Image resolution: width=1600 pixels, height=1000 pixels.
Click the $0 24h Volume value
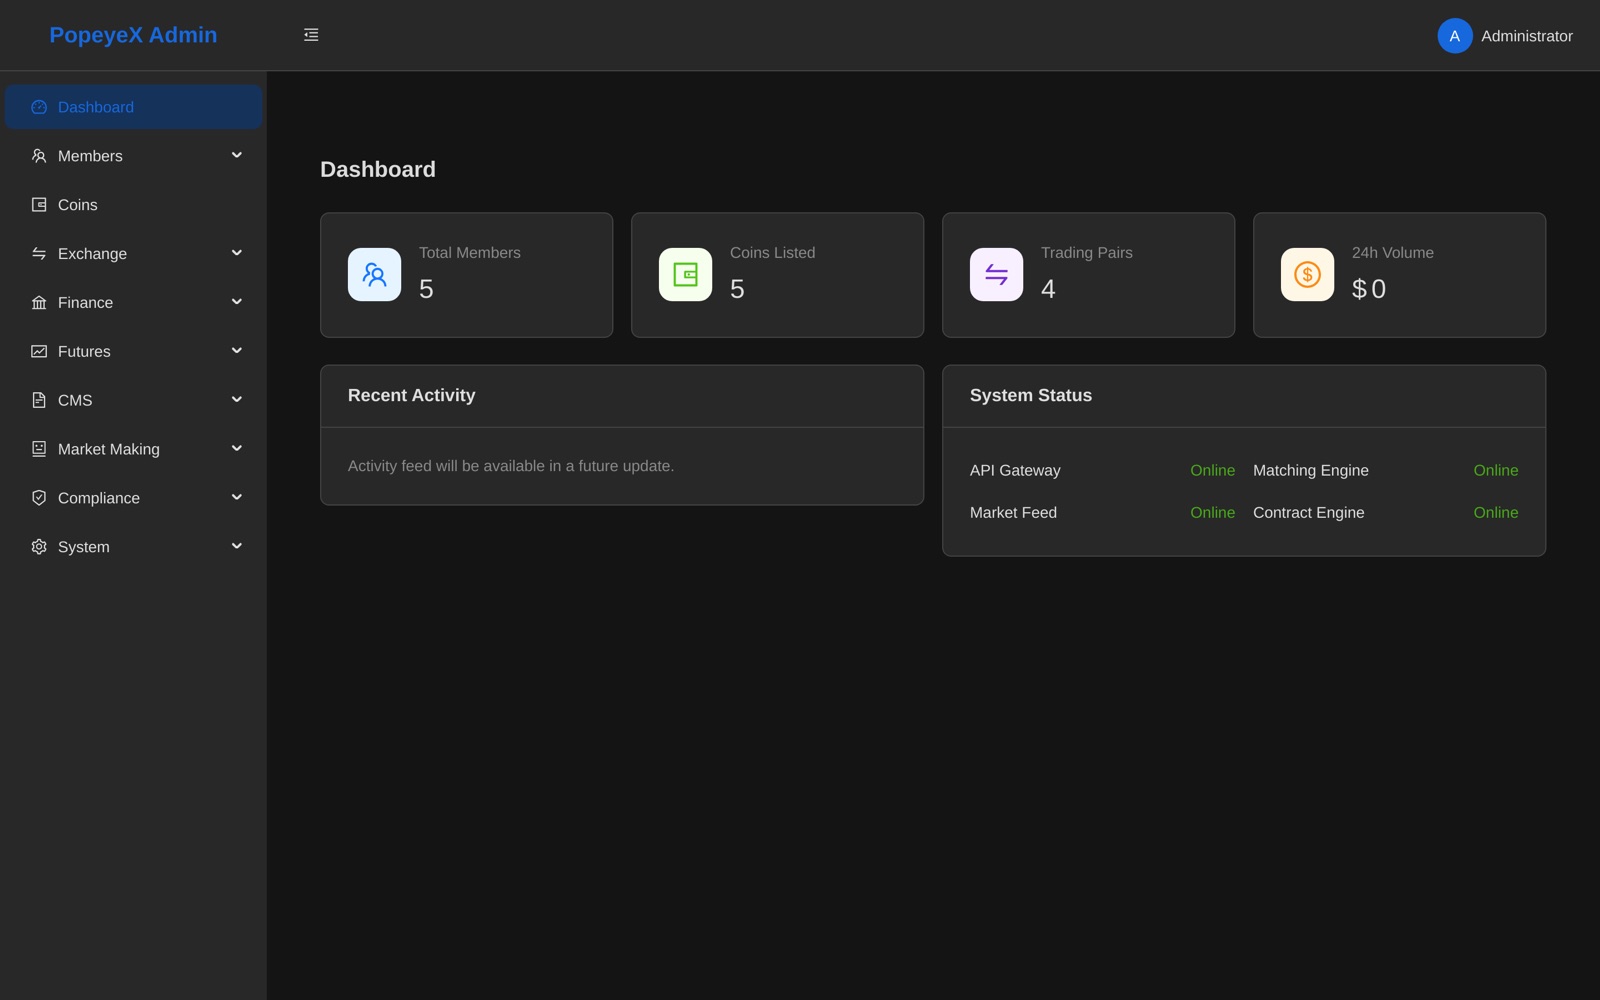click(x=1368, y=289)
